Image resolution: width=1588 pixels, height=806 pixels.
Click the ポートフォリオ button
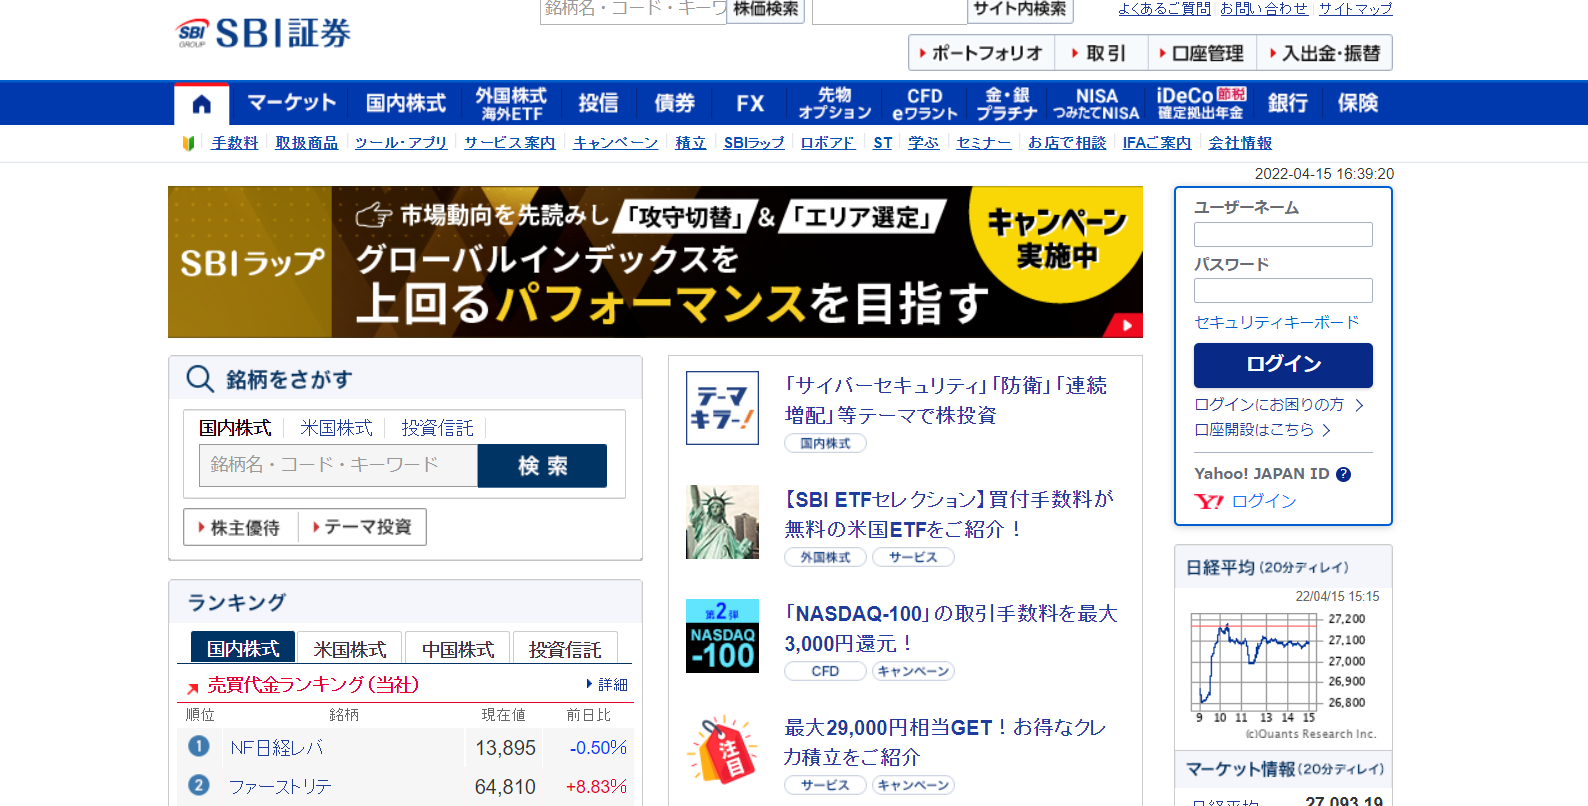coord(982,53)
